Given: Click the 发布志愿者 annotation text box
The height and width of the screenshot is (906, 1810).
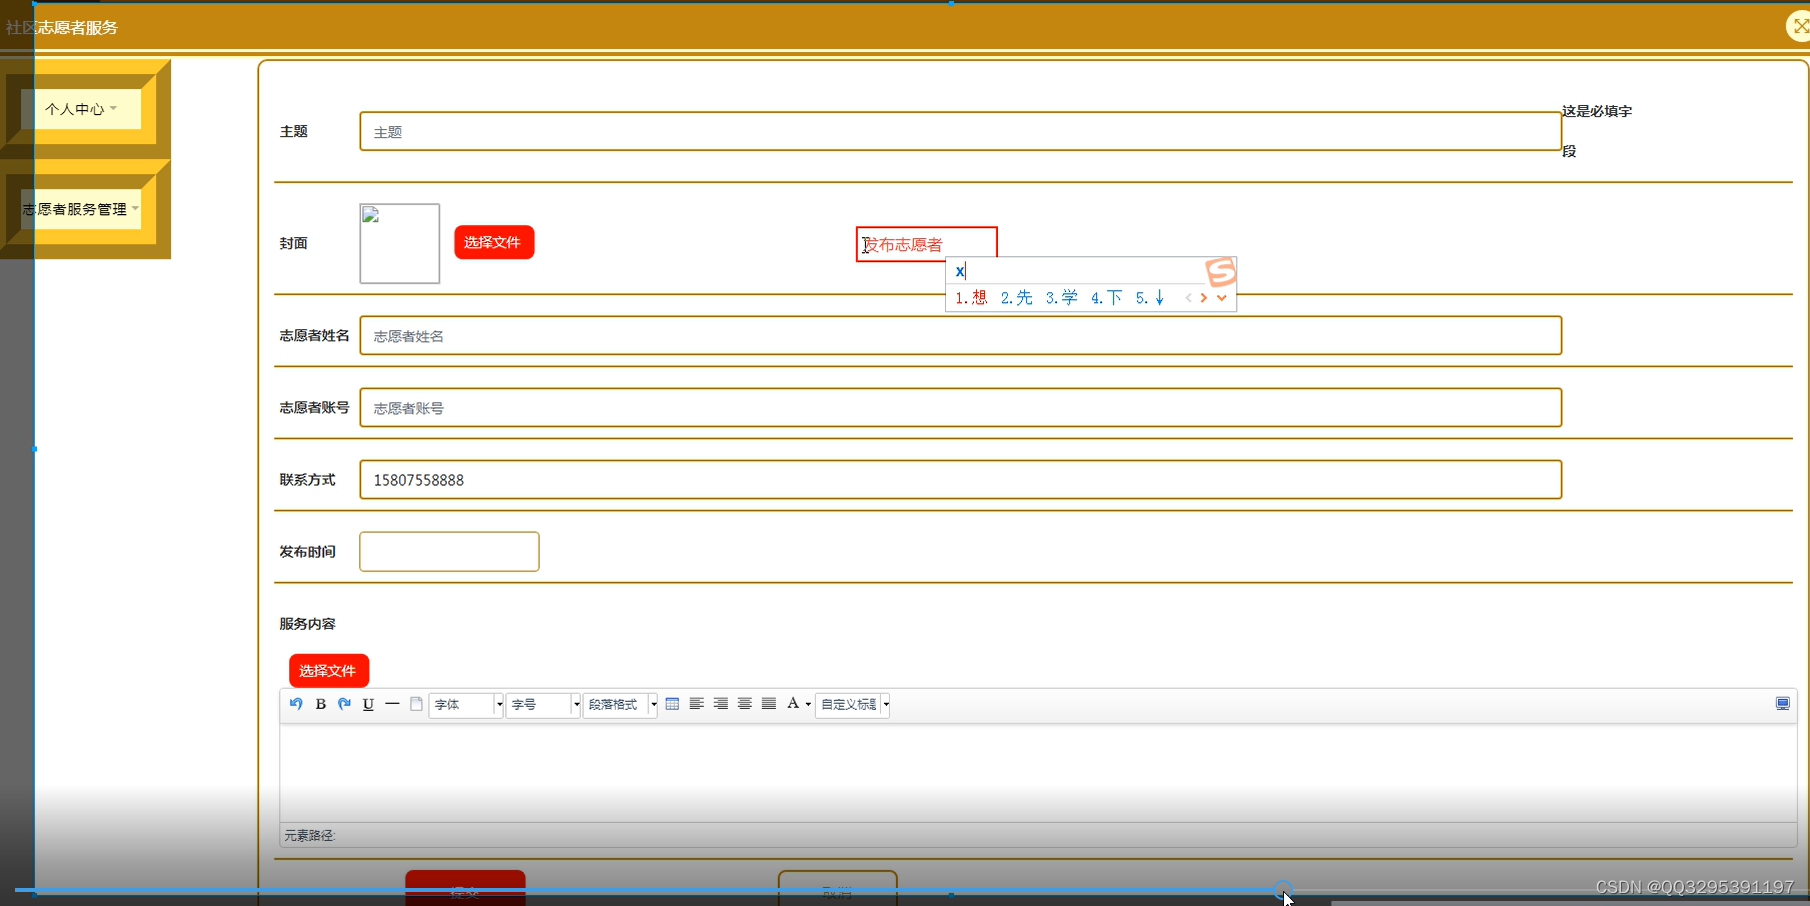Looking at the screenshot, I should [927, 244].
